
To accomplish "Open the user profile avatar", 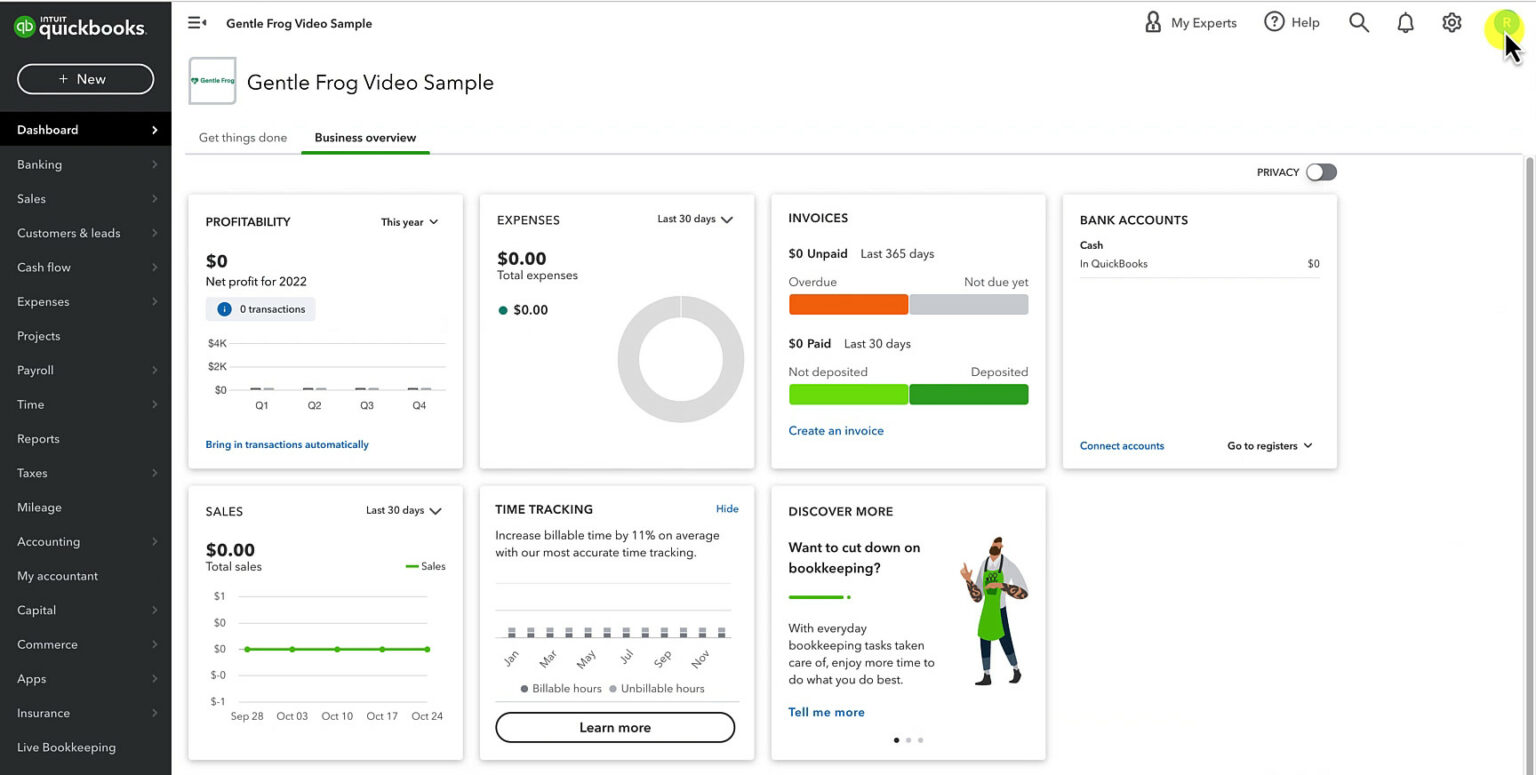I will [x=1505, y=23].
